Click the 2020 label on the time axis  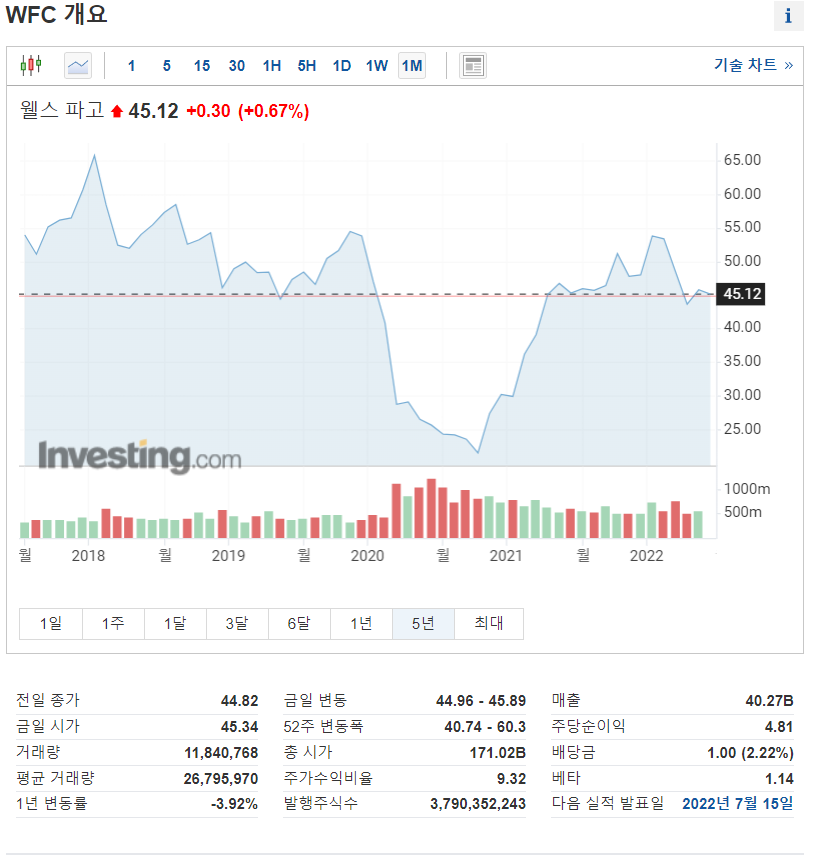click(x=367, y=556)
